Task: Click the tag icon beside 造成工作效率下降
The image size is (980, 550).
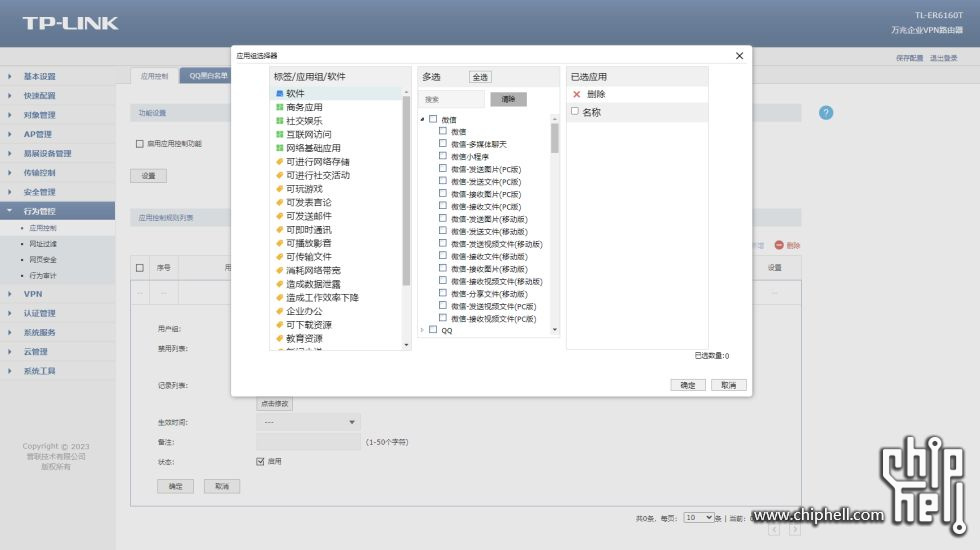Action: [x=279, y=298]
